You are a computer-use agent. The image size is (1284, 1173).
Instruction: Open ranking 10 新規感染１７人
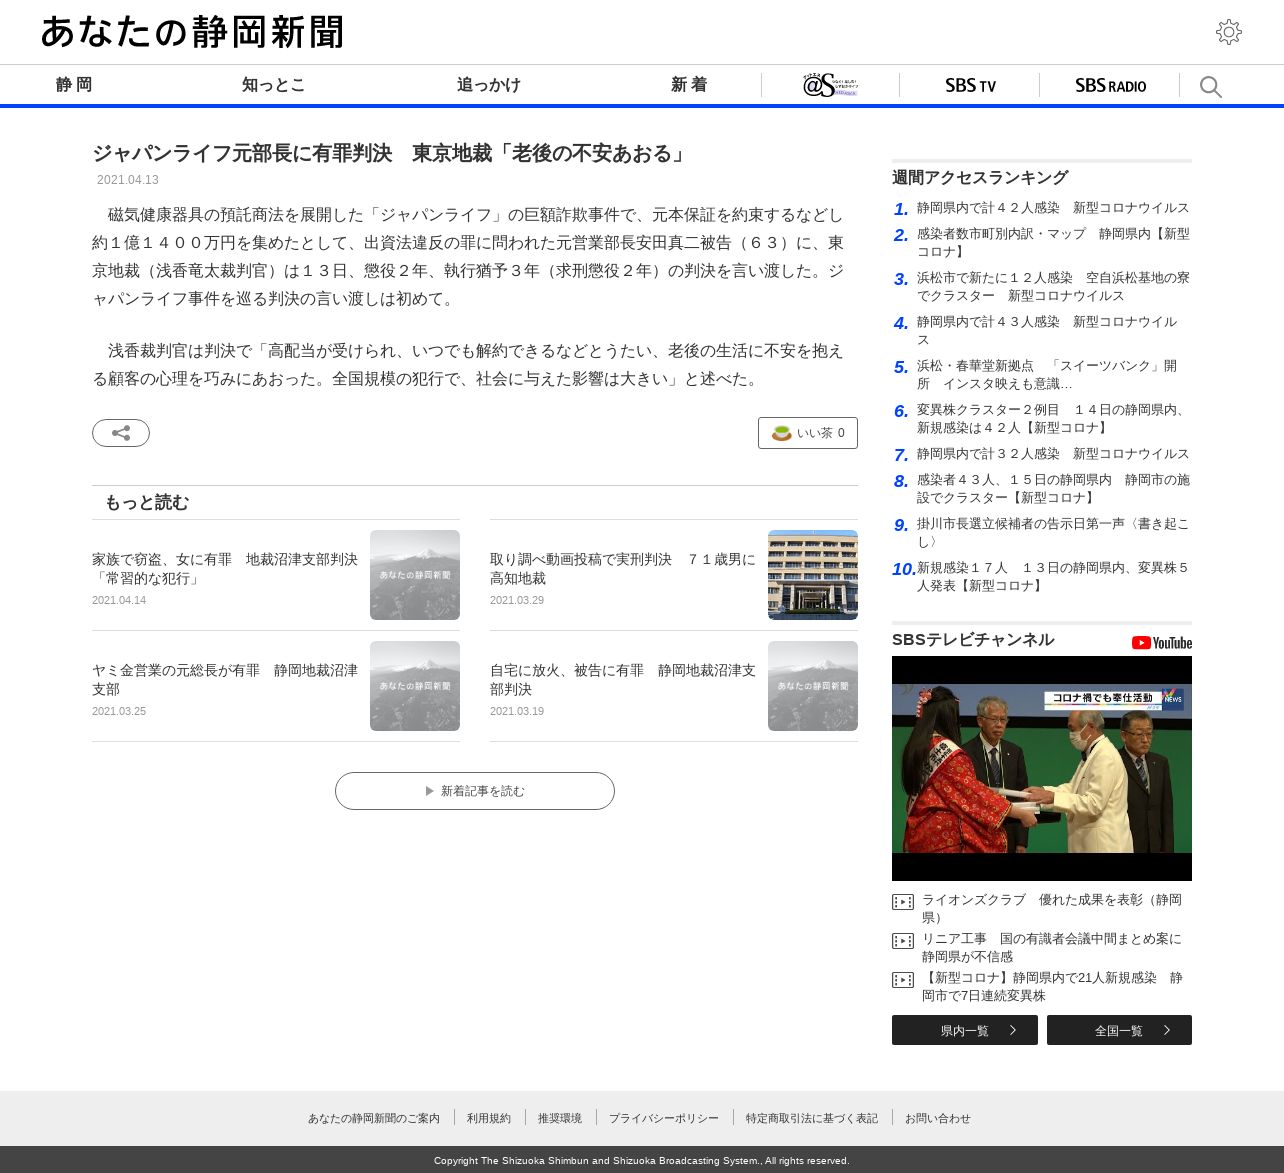click(1053, 577)
